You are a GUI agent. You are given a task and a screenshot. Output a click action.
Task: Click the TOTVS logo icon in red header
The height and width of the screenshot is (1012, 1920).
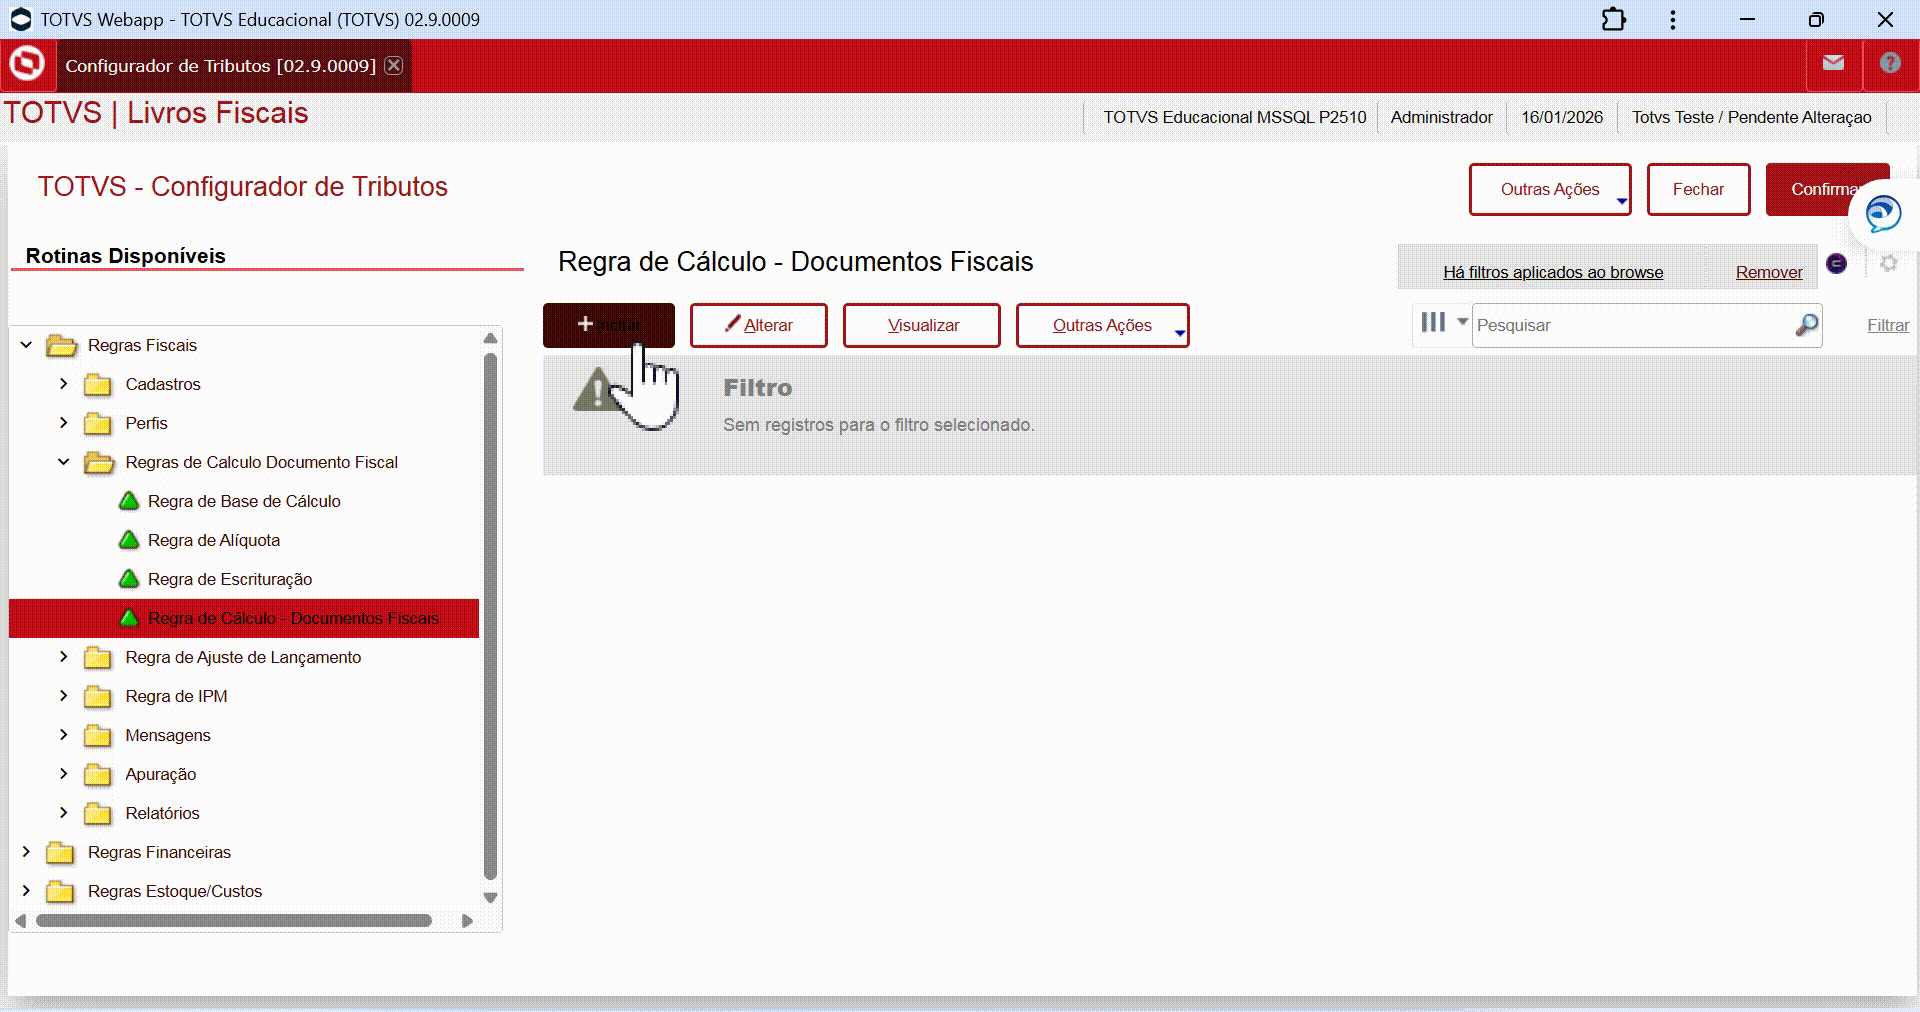[x=27, y=65]
